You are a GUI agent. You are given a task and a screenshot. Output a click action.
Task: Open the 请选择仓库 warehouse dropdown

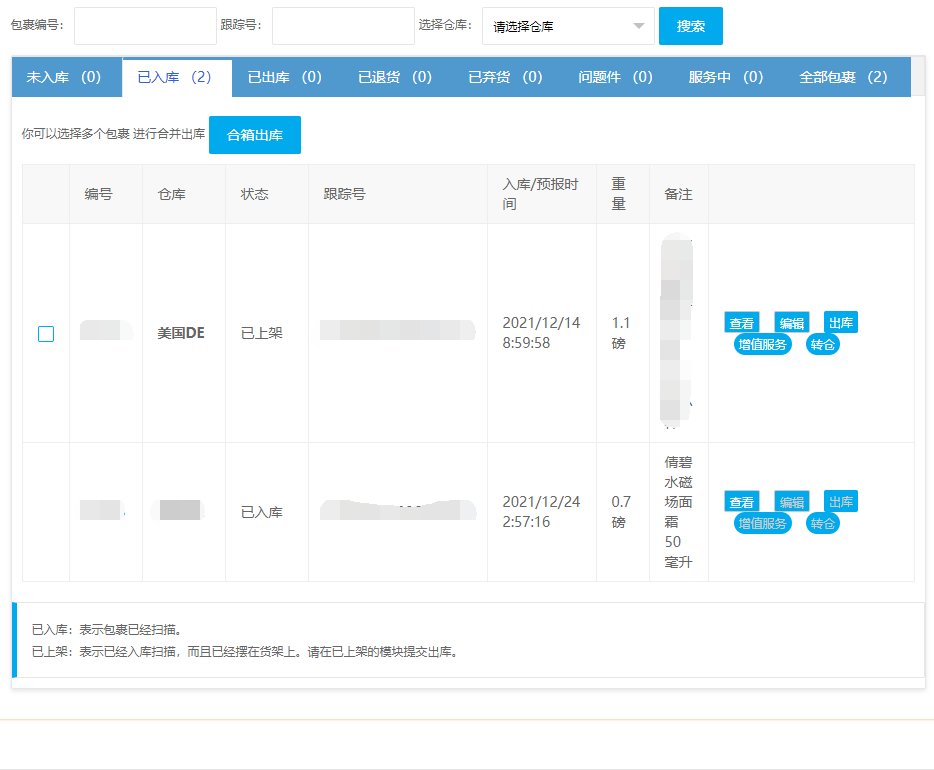(567, 26)
